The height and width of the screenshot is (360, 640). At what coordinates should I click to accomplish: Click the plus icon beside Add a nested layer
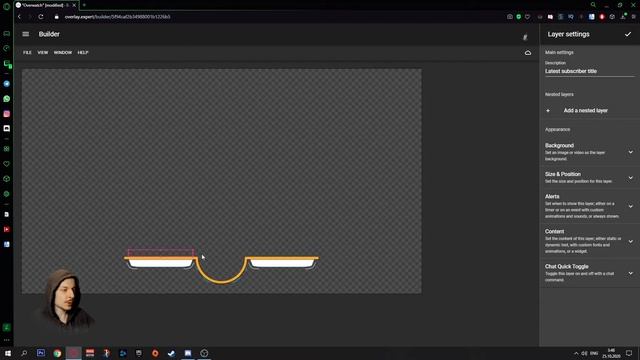point(548,111)
